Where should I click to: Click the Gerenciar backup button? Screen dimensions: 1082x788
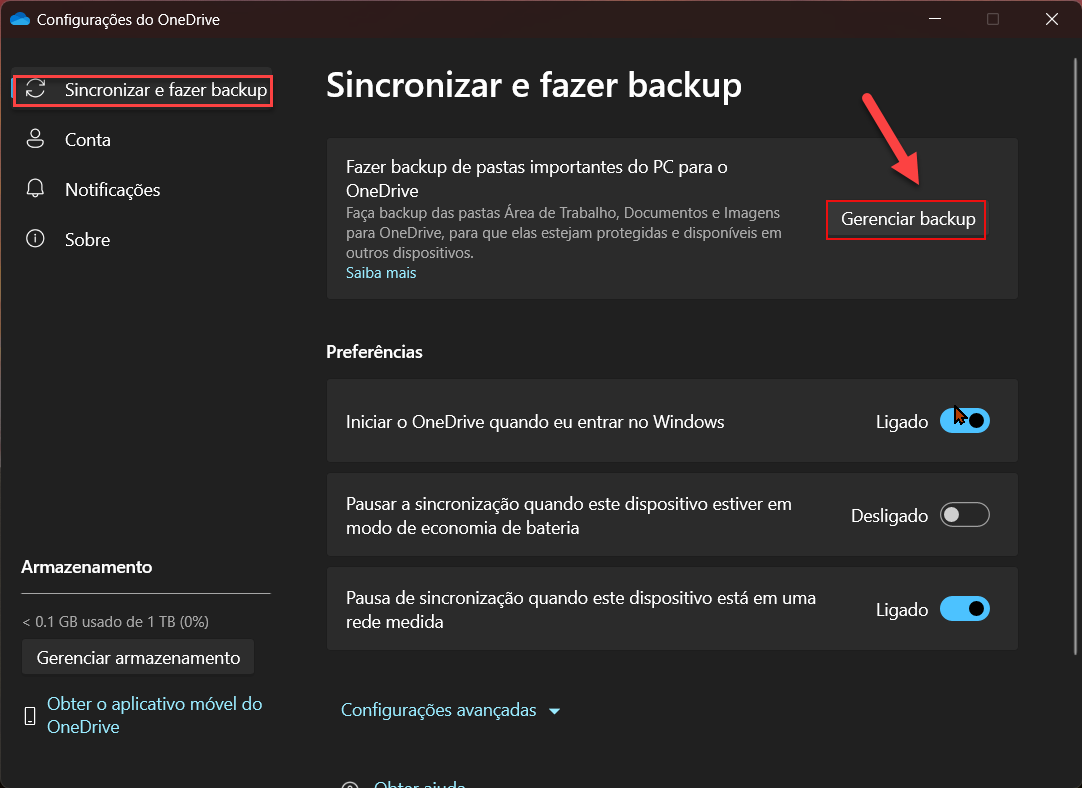click(907, 219)
